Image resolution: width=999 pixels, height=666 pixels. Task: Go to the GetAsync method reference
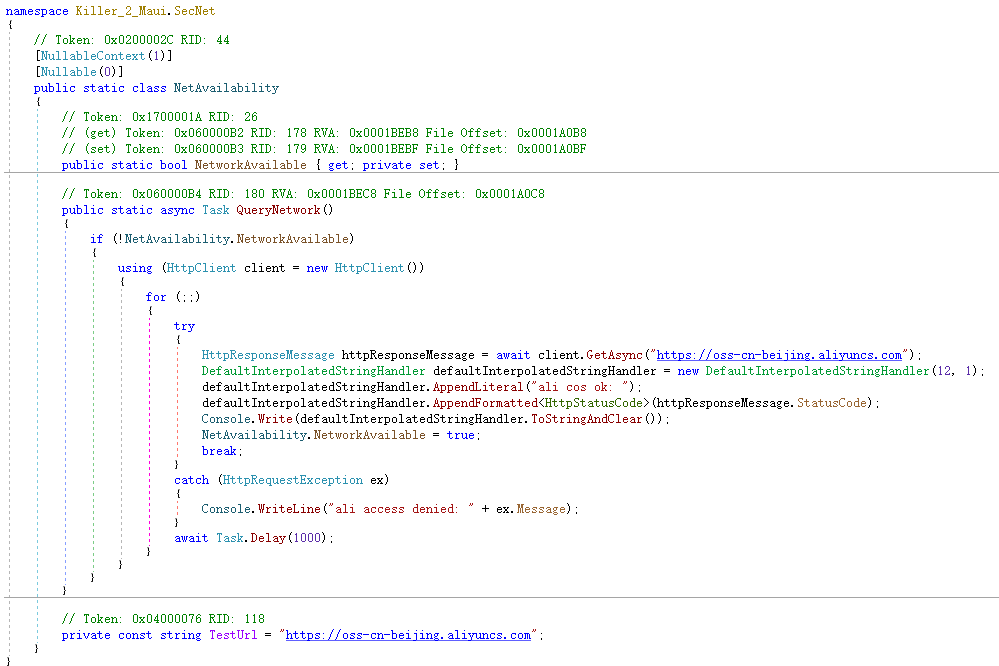tap(614, 355)
